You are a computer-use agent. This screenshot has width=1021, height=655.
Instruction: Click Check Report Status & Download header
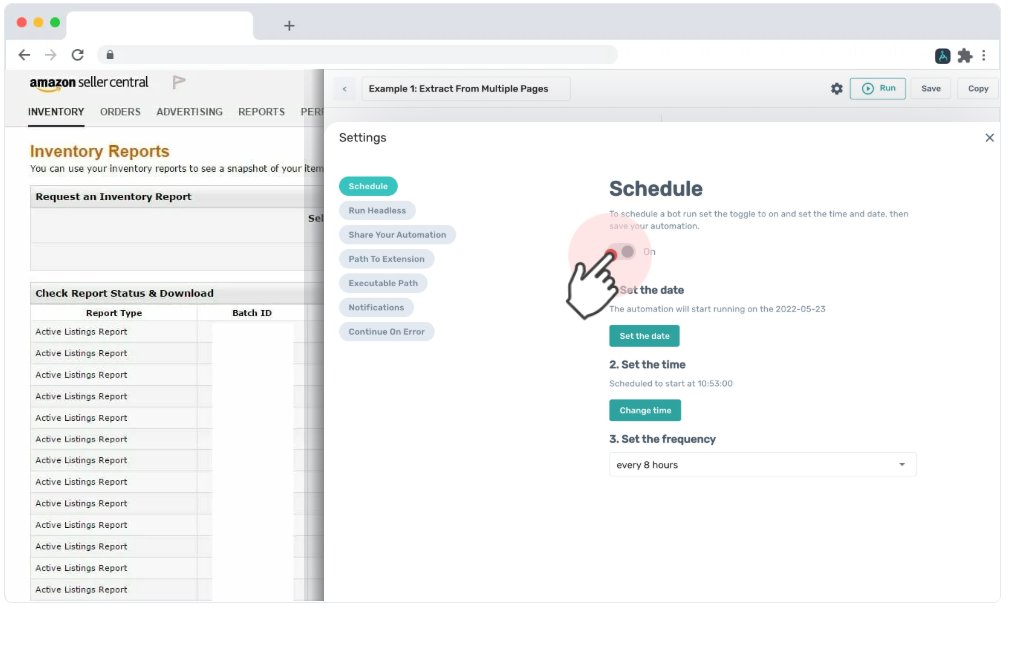pos(124,294)
